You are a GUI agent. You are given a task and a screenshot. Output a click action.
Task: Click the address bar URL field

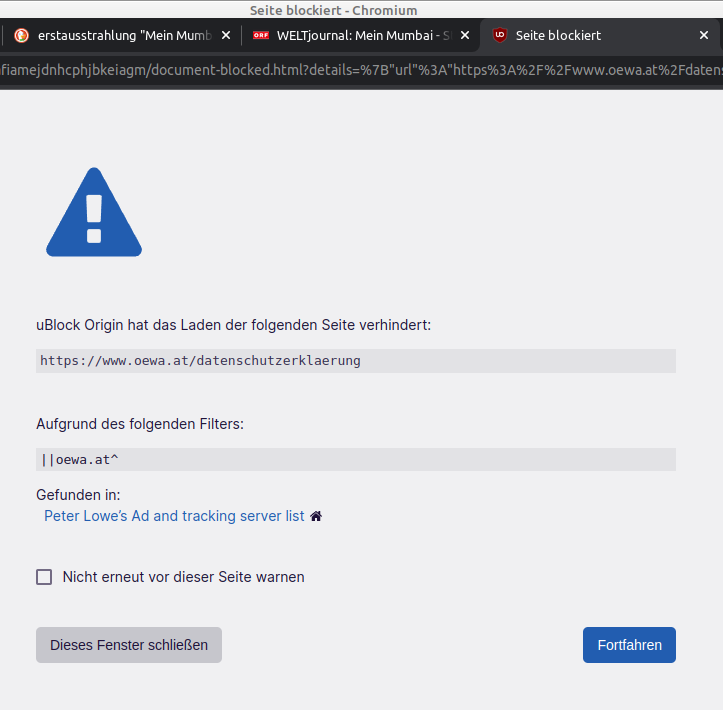coord(362,70)
